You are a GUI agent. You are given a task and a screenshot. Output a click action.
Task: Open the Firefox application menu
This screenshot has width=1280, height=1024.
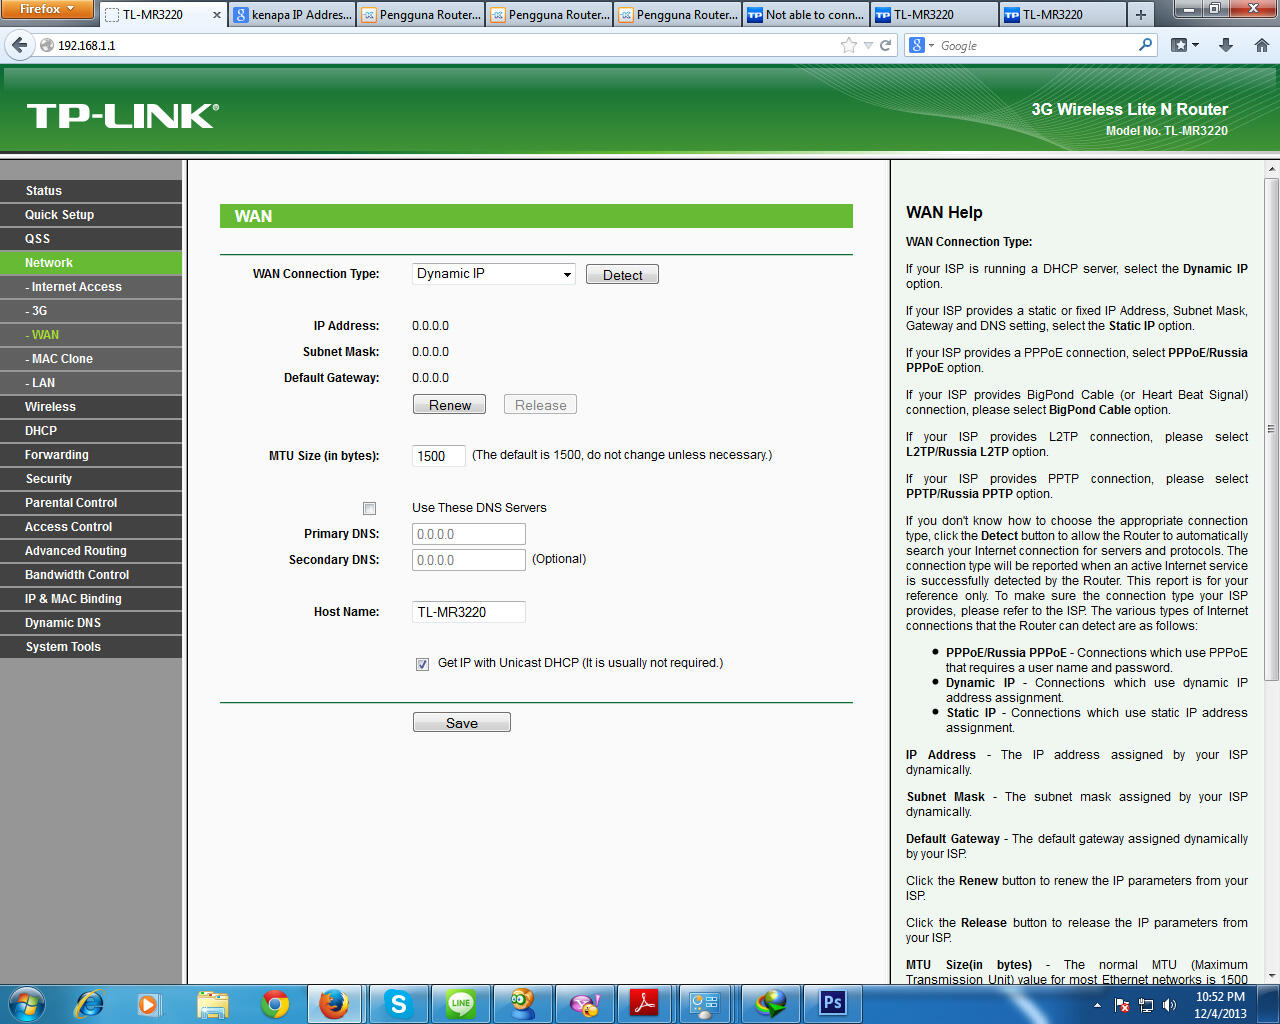[x=47, y=9]
